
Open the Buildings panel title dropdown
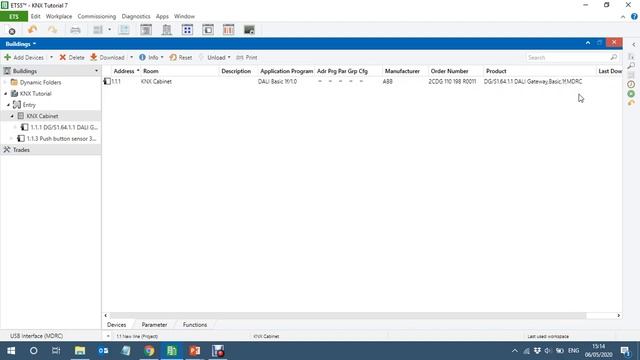coord(34,44)
